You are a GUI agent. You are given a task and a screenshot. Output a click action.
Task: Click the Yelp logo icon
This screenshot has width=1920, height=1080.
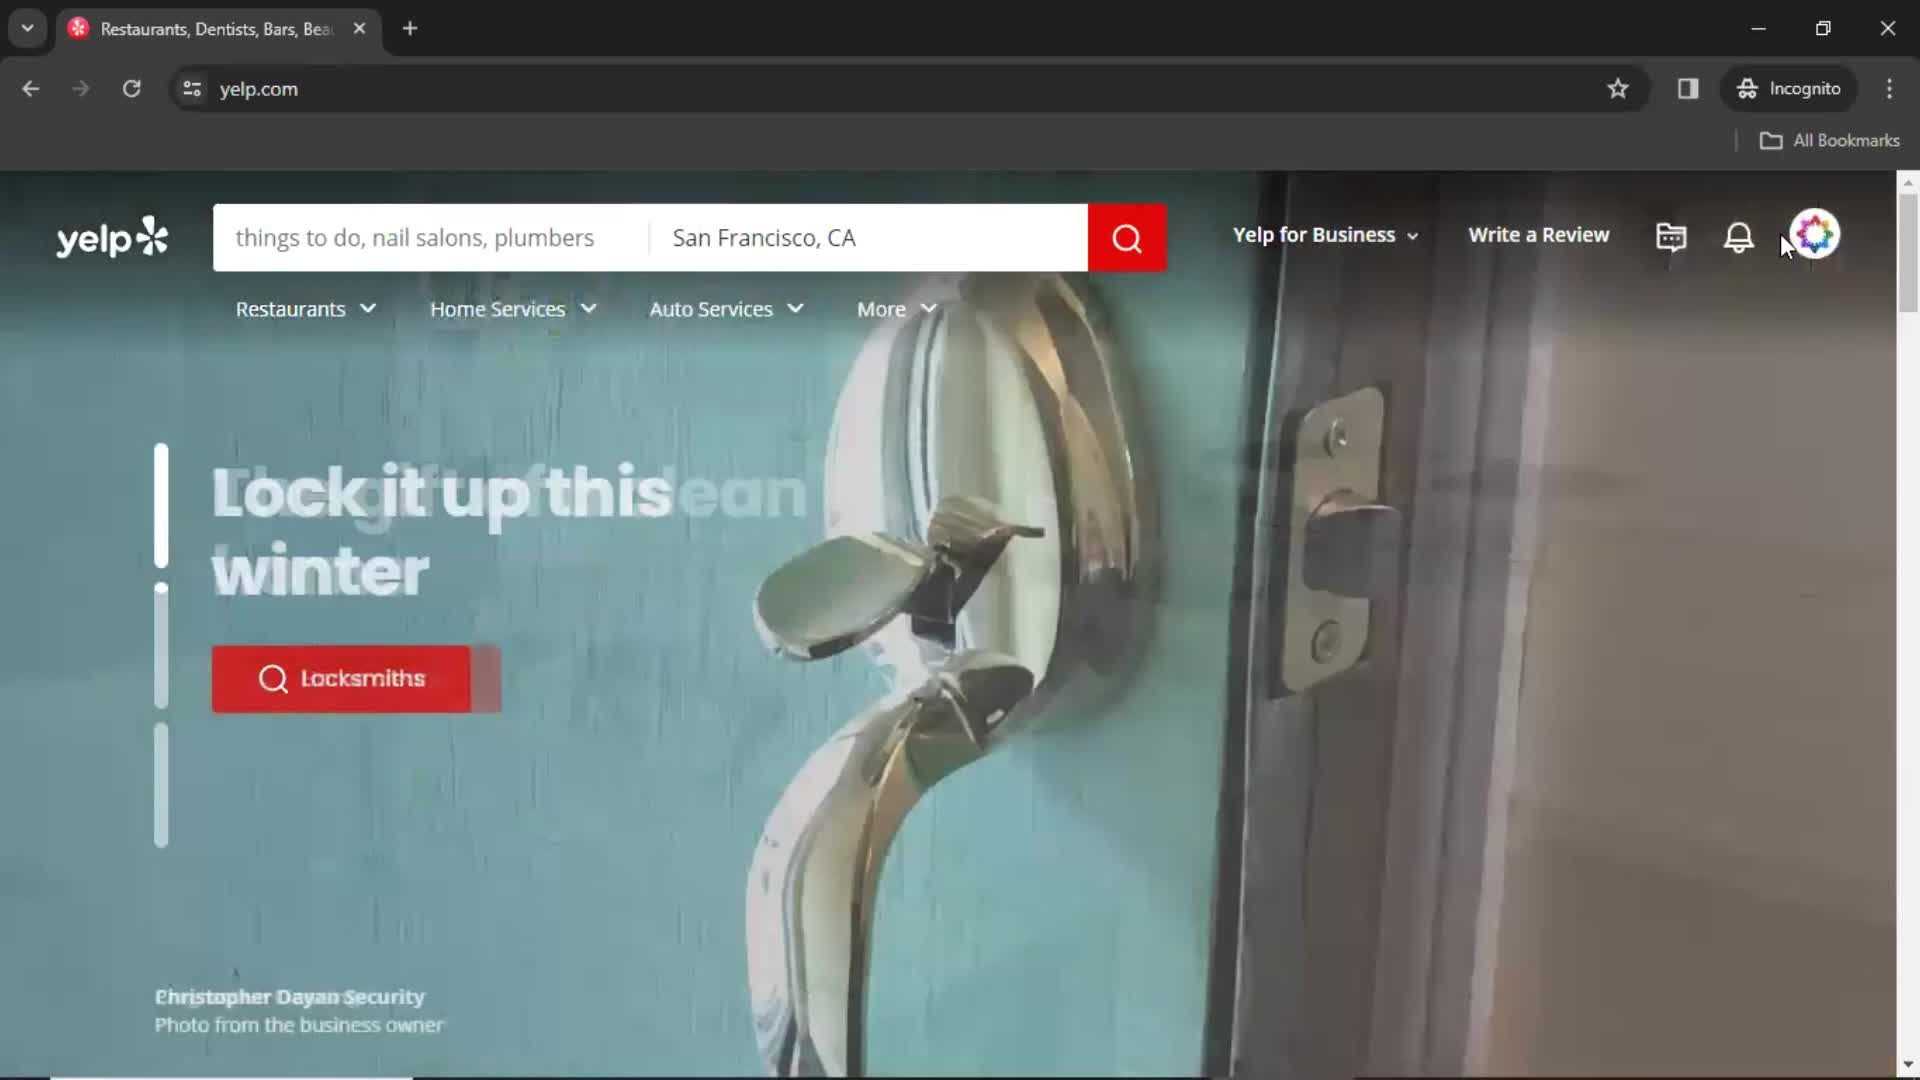(x=112, y=237)
